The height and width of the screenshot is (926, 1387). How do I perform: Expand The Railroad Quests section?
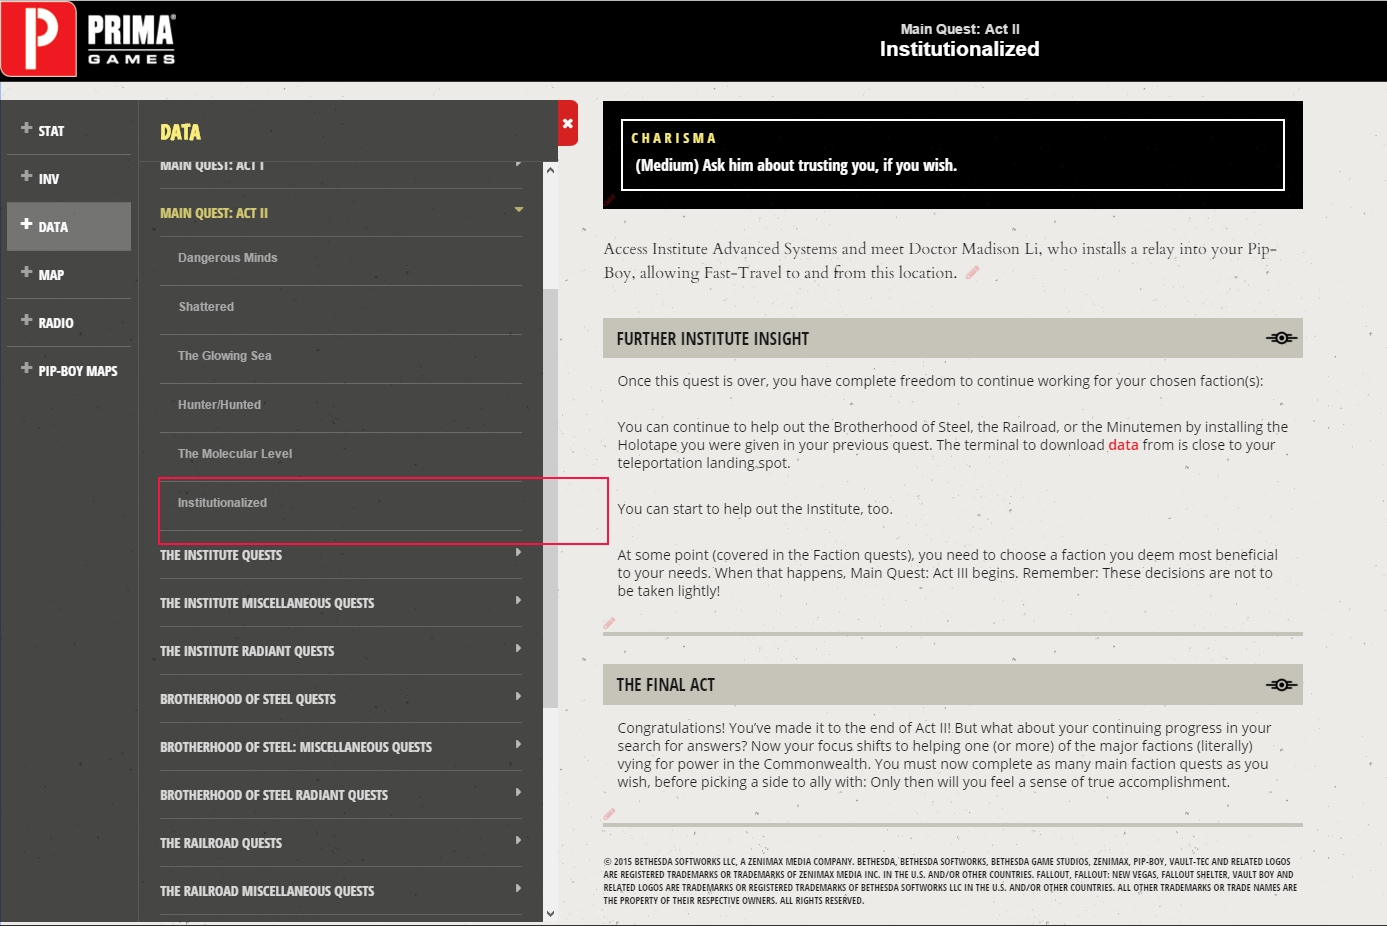(x=341, y=843)
